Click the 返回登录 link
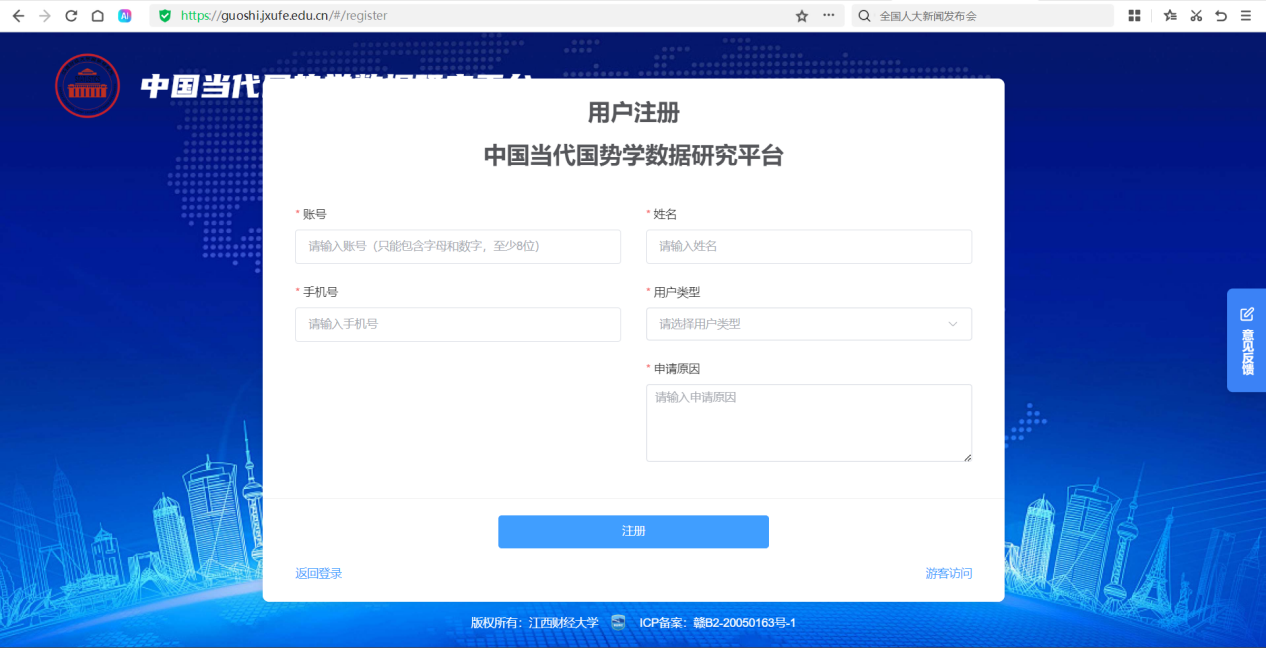 tap(318, 574)
